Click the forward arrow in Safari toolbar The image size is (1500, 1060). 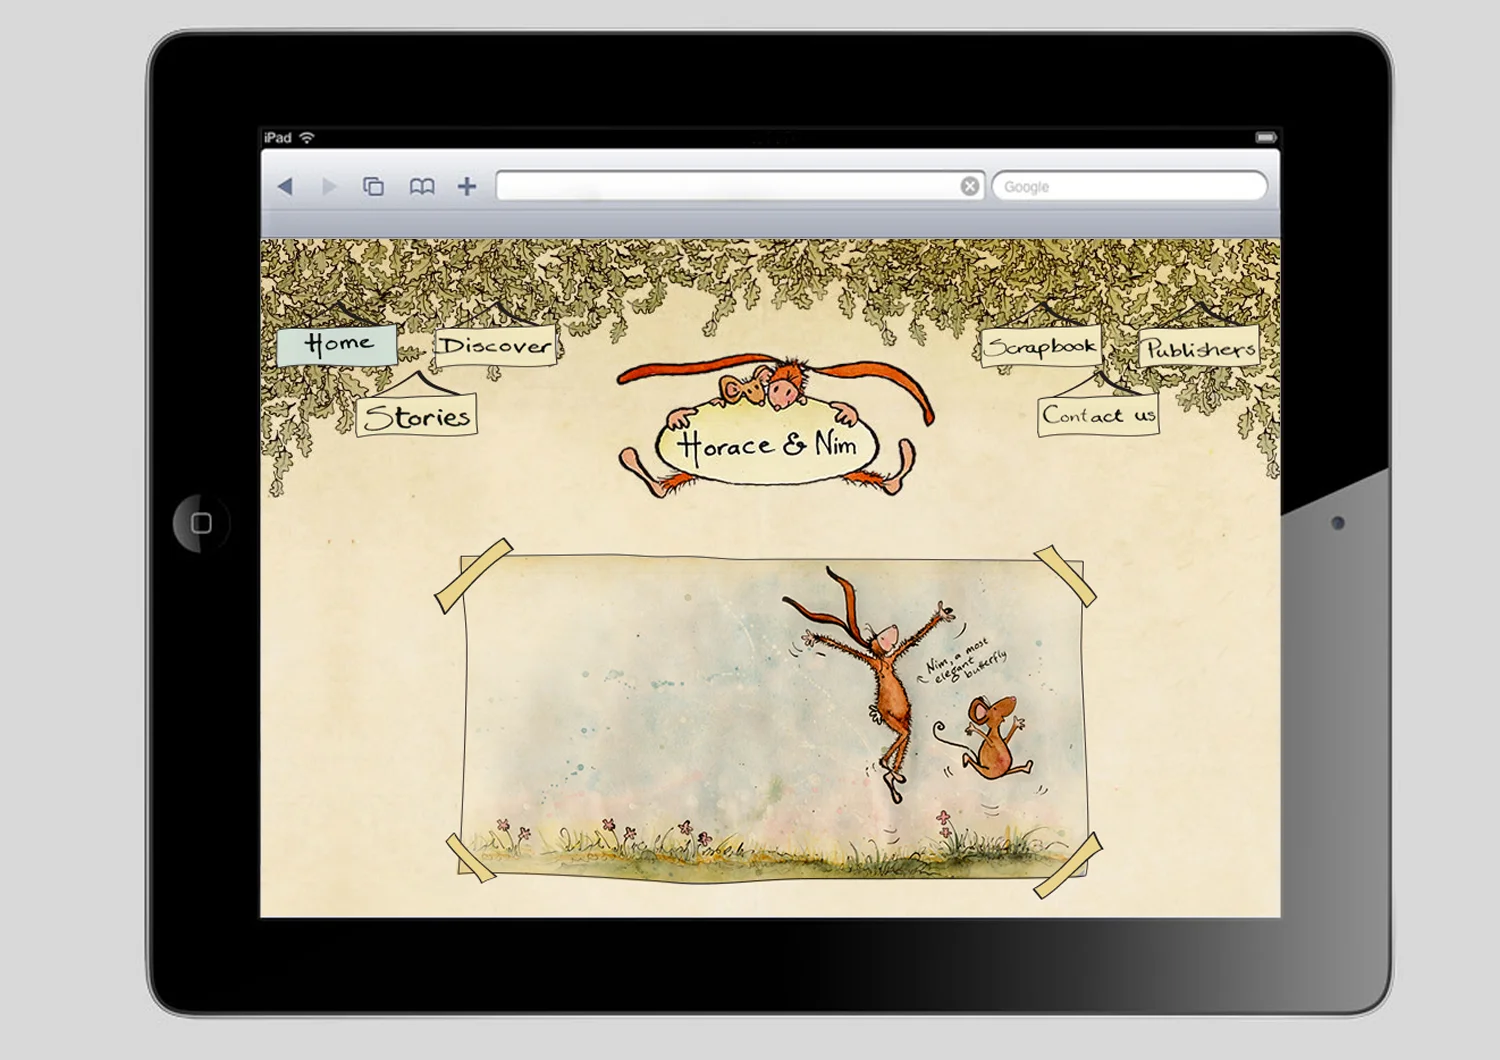point(329,186)
